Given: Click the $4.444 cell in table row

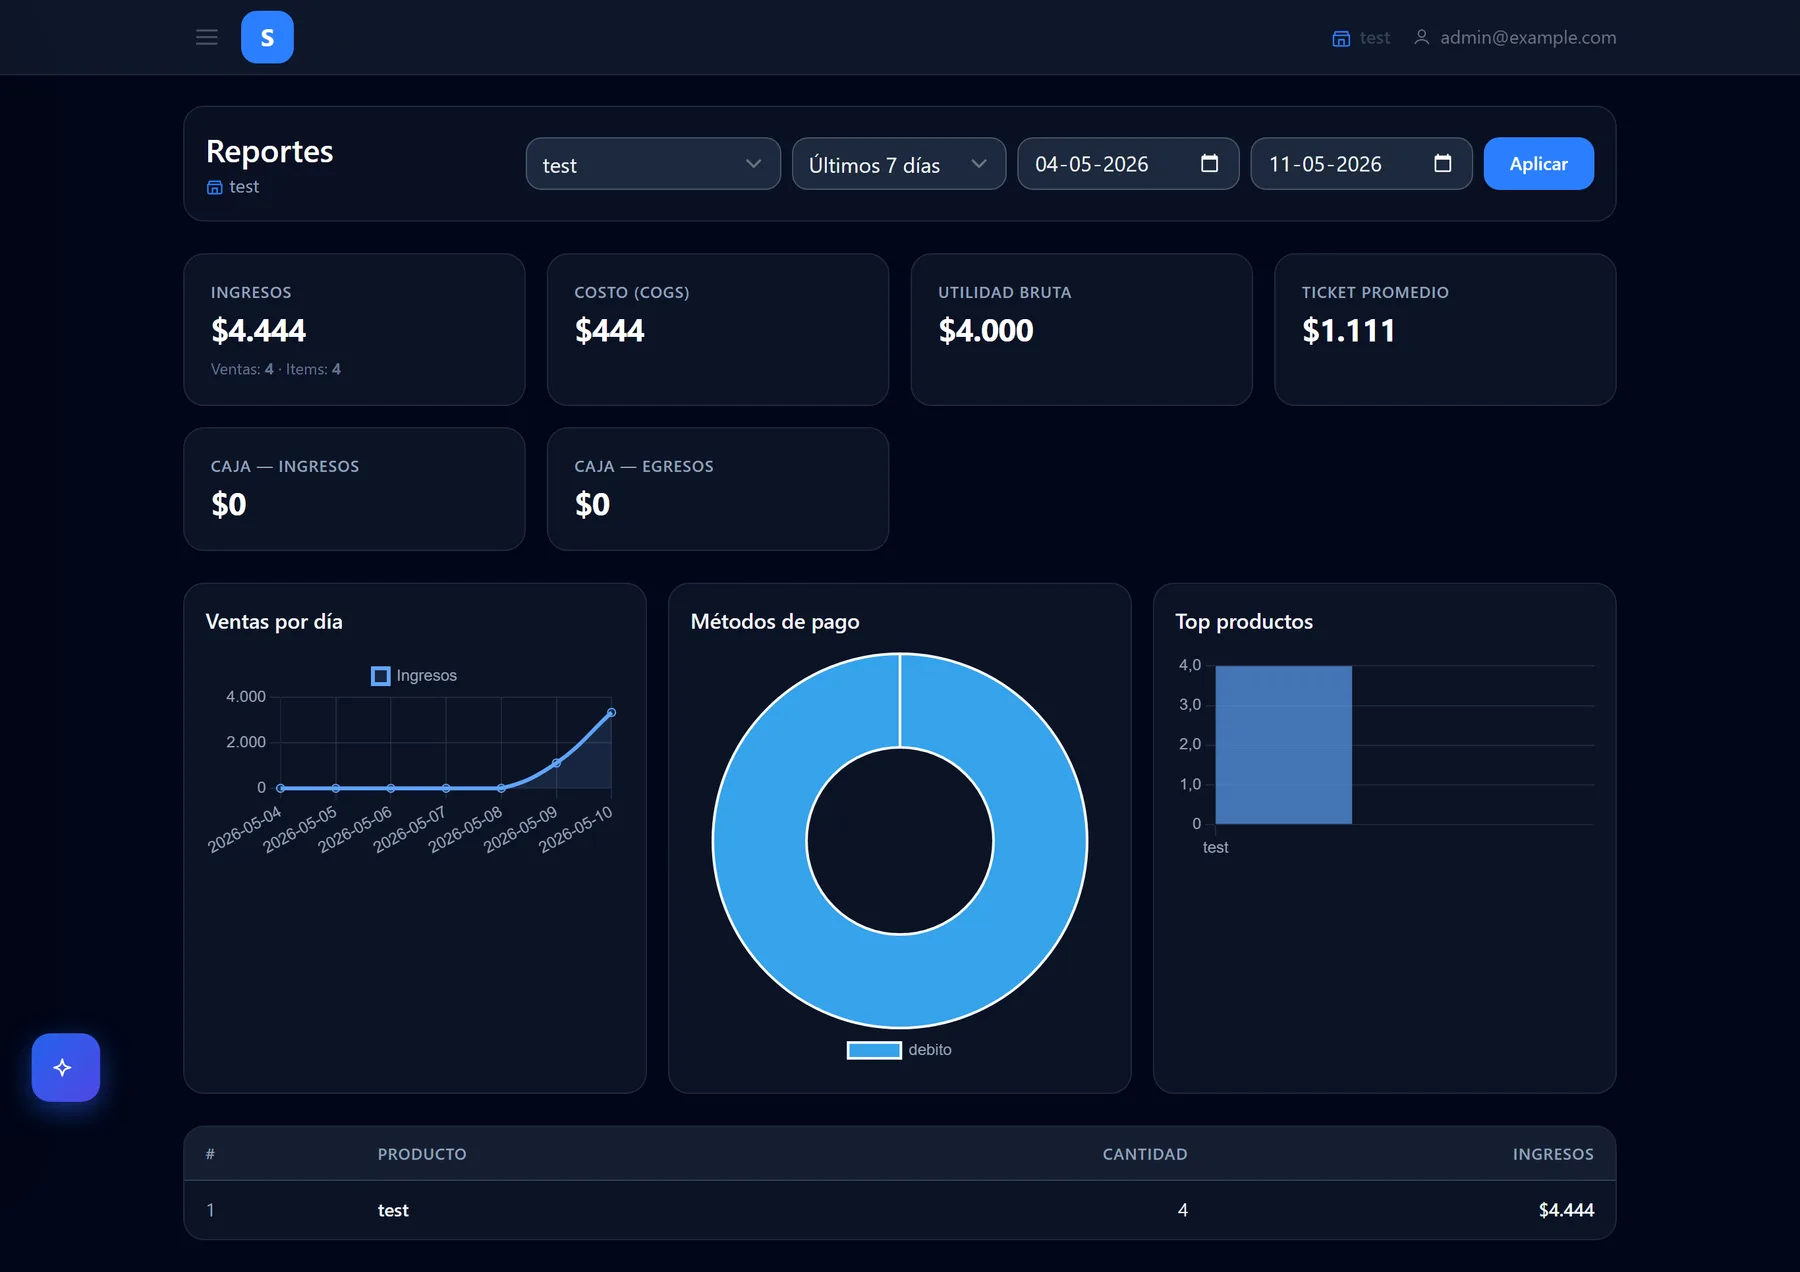Looking at the screenshot, I should click(x=1566, y=1210).
